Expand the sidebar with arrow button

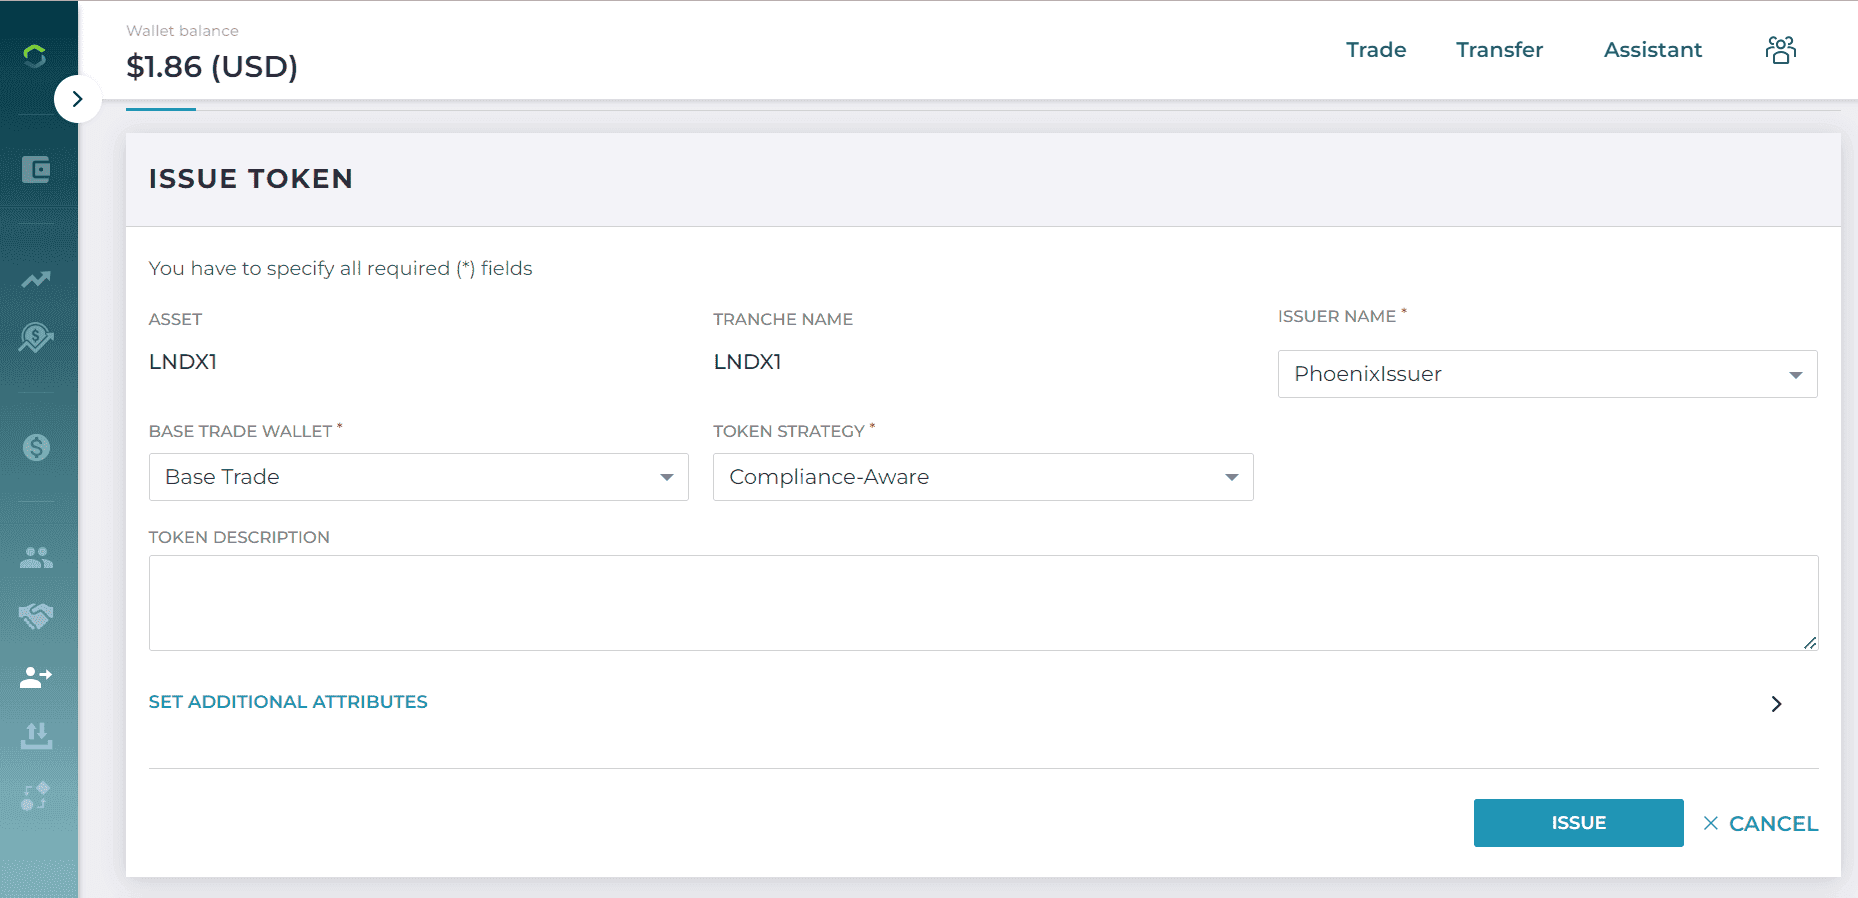click(78, 99)
